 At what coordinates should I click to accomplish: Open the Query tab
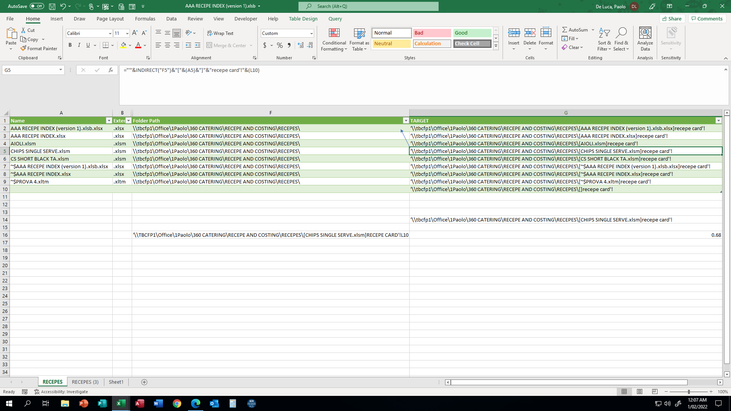pos(335,19)
